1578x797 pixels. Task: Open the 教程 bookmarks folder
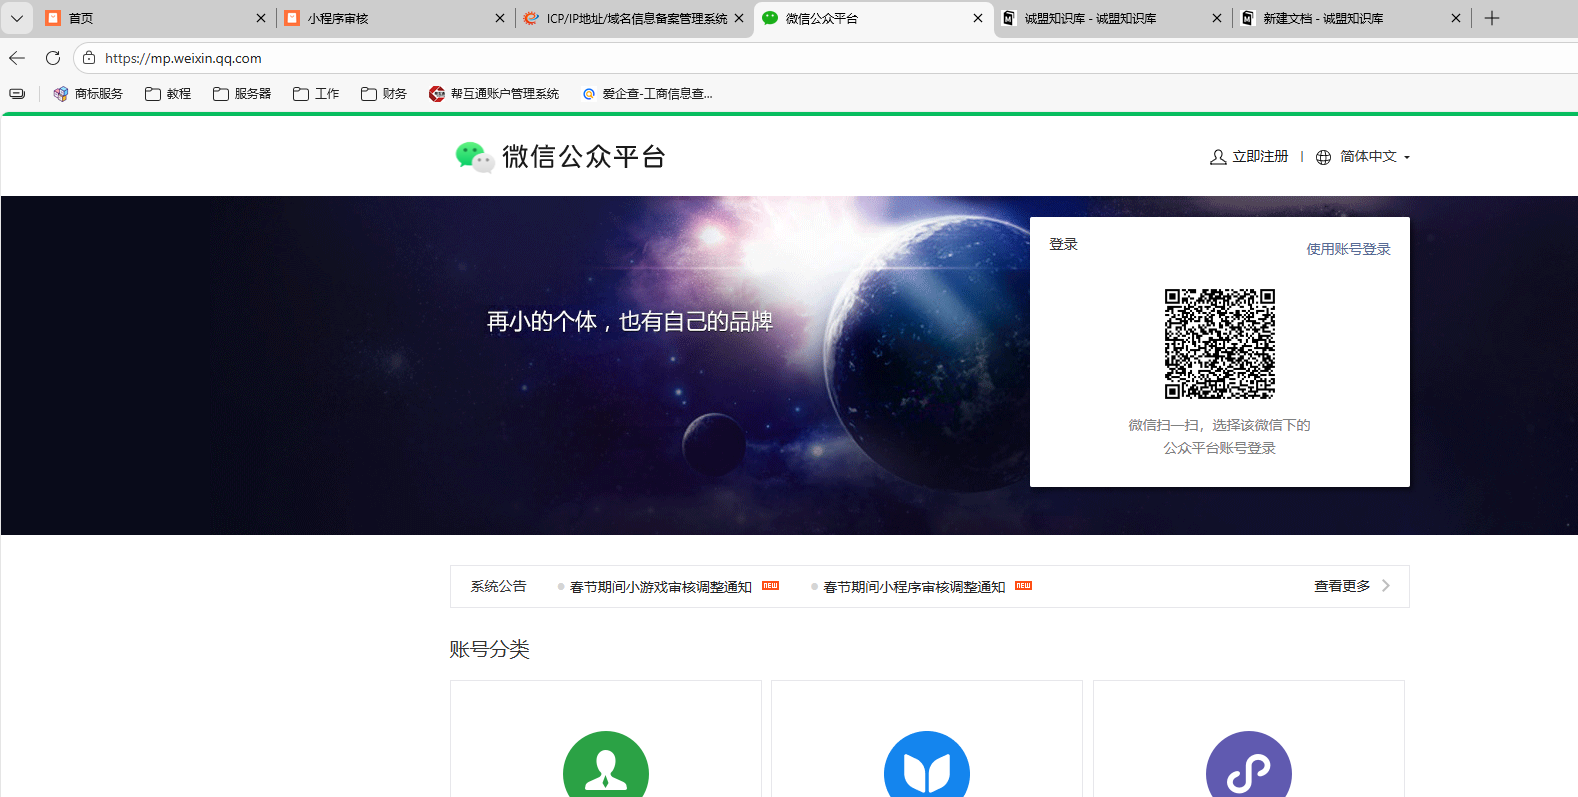(168, 94)
